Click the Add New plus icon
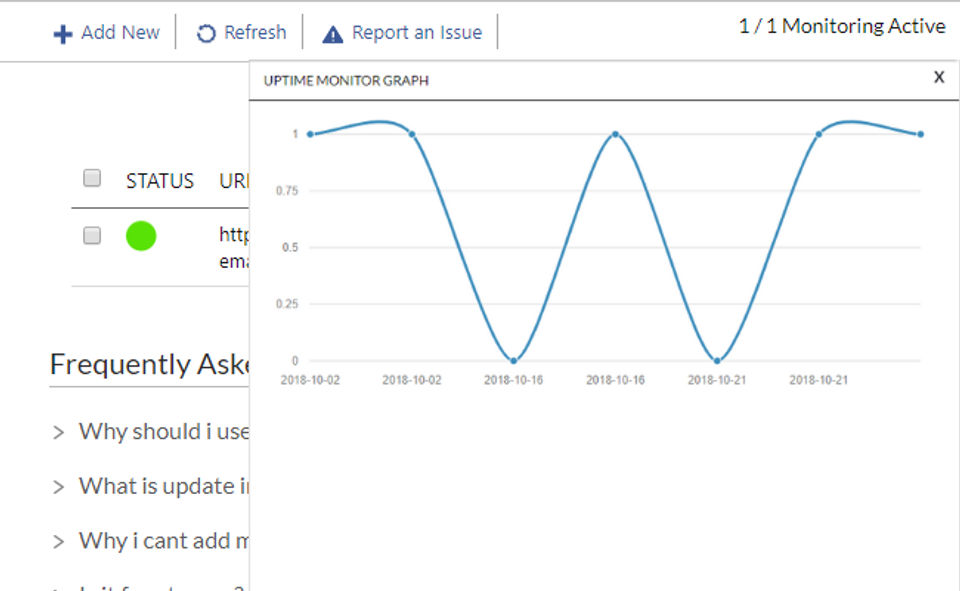This screenshot has width=960, height=591. (x=63, y=34)
